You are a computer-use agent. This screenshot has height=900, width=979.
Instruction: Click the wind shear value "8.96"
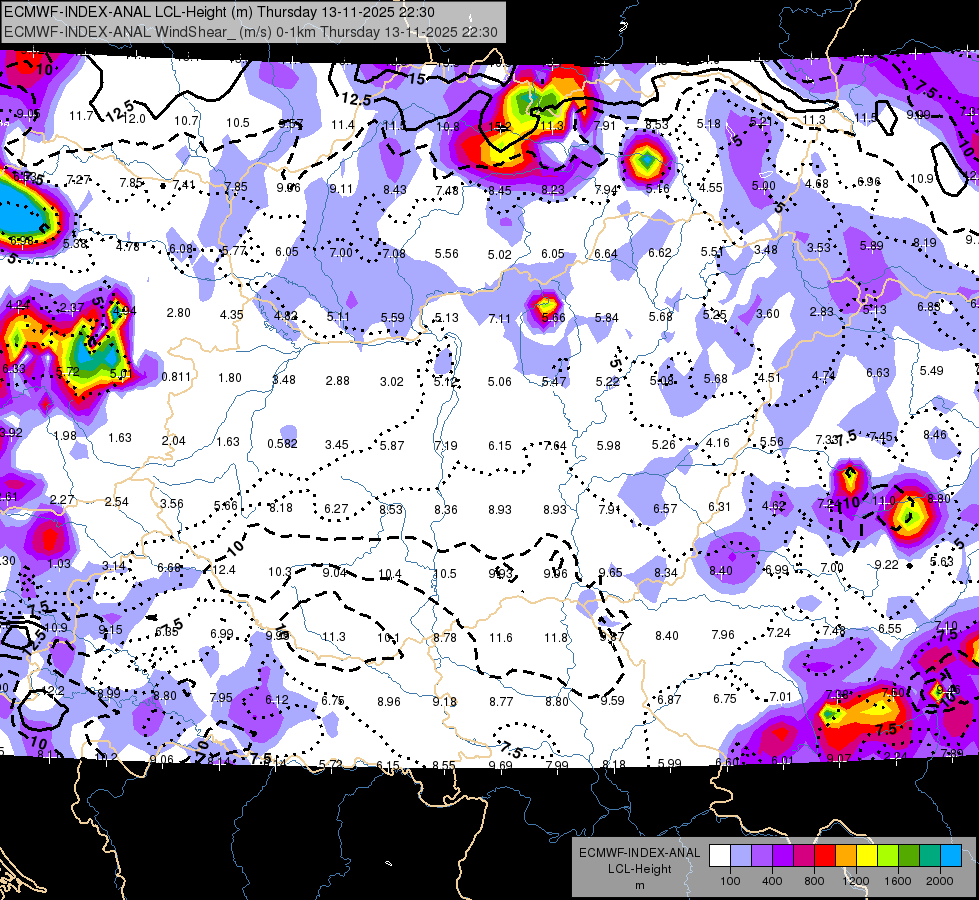pyautogui.click(x=388, y=701)
